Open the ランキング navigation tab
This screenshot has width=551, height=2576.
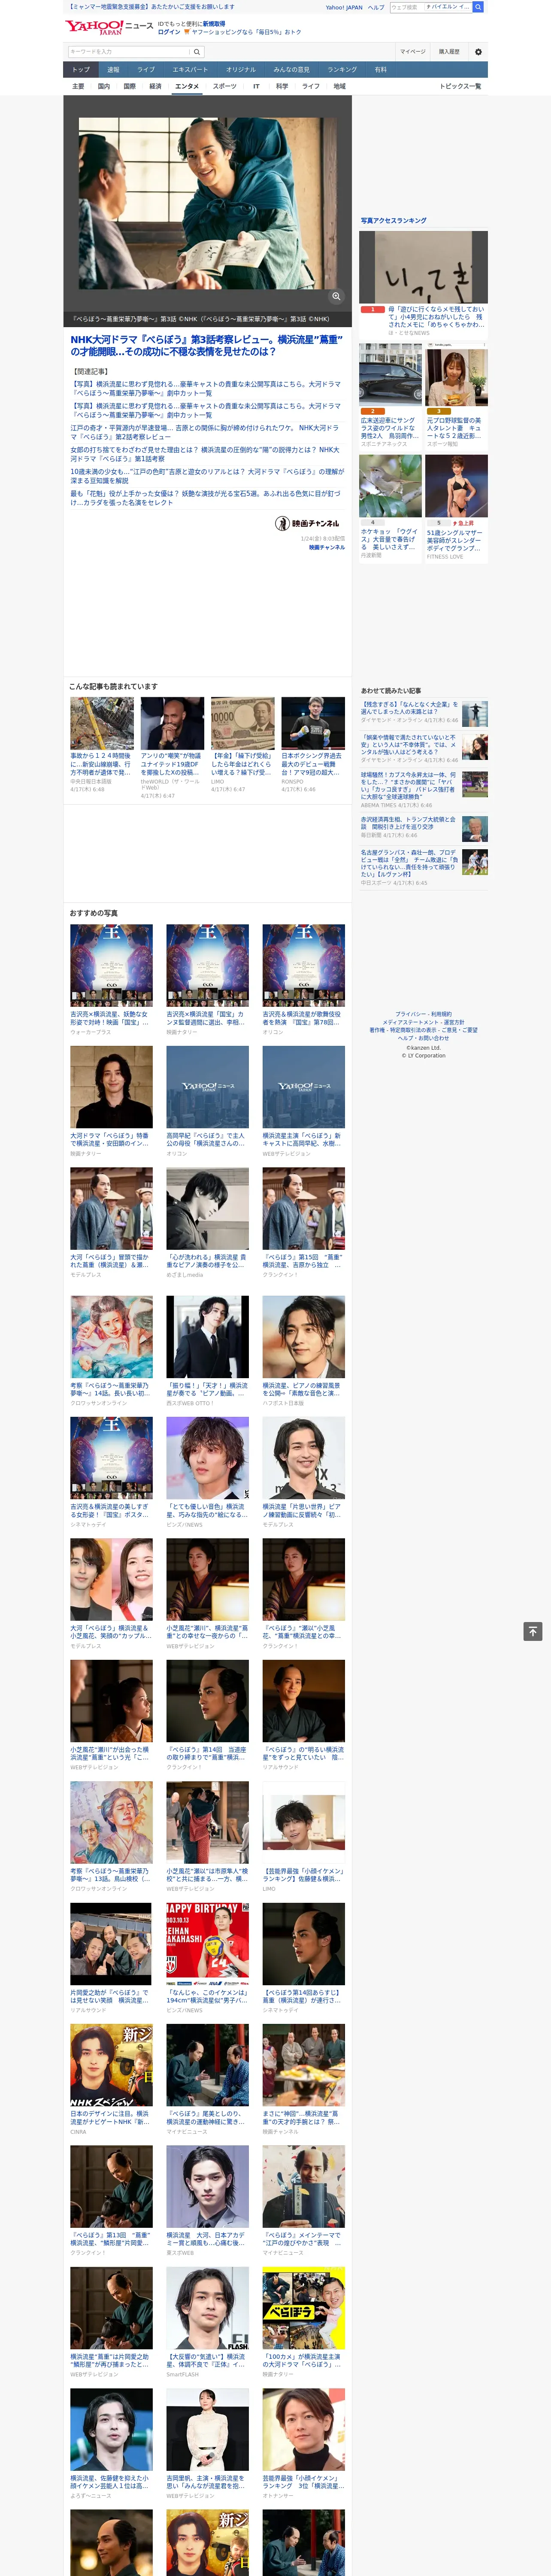point(342,70)
